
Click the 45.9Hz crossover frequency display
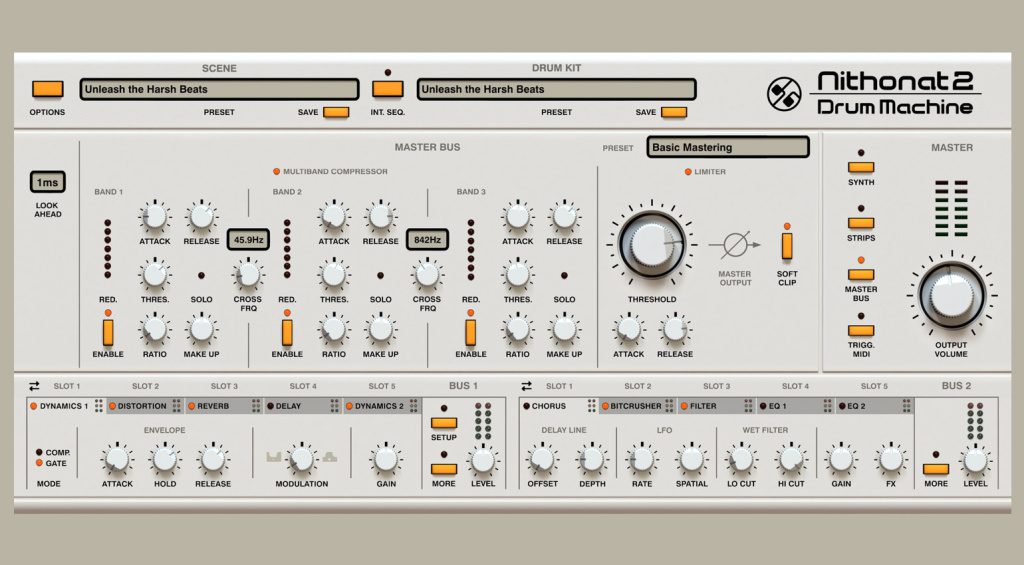pyautogui.click(x=248, y=240)
